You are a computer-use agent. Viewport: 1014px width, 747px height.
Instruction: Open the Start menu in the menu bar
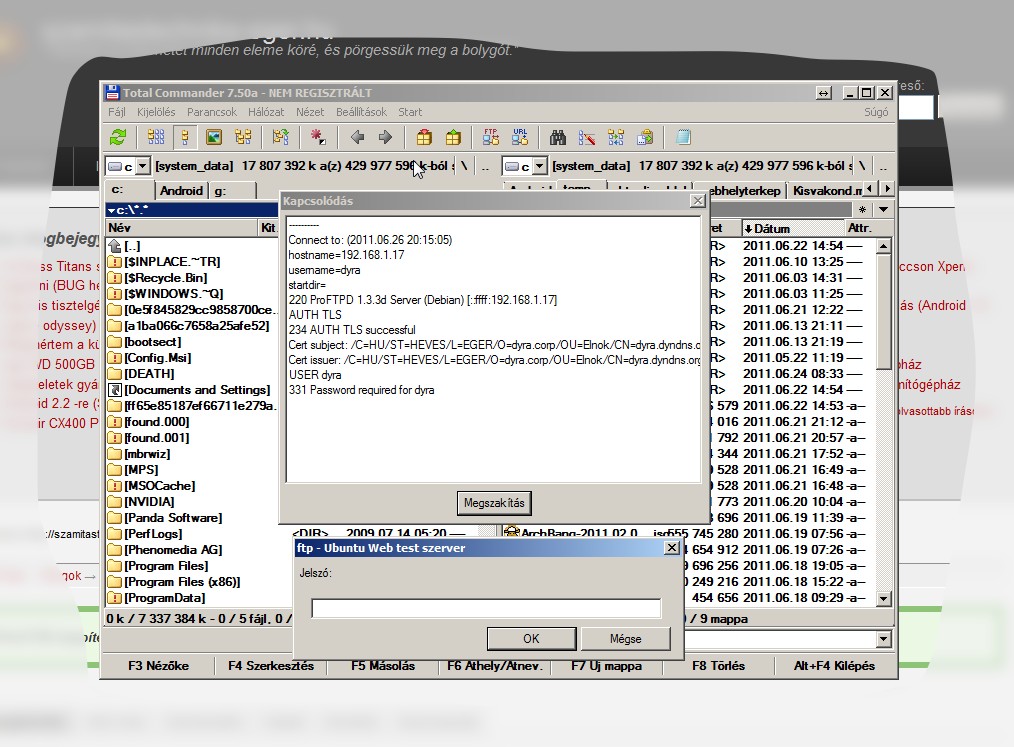pyautogui.click(x=410, y=112)
